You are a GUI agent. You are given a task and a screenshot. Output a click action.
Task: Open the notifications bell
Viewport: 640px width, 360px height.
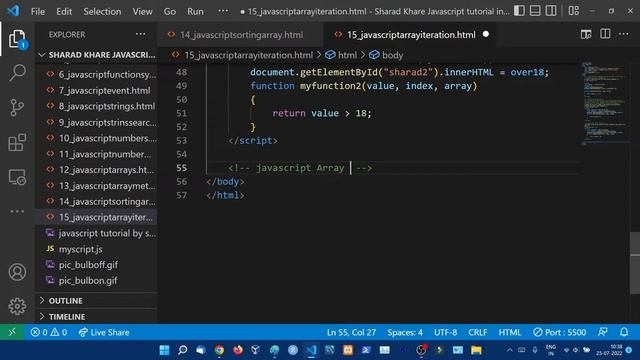pyautogui.click(x=624, y=332)
